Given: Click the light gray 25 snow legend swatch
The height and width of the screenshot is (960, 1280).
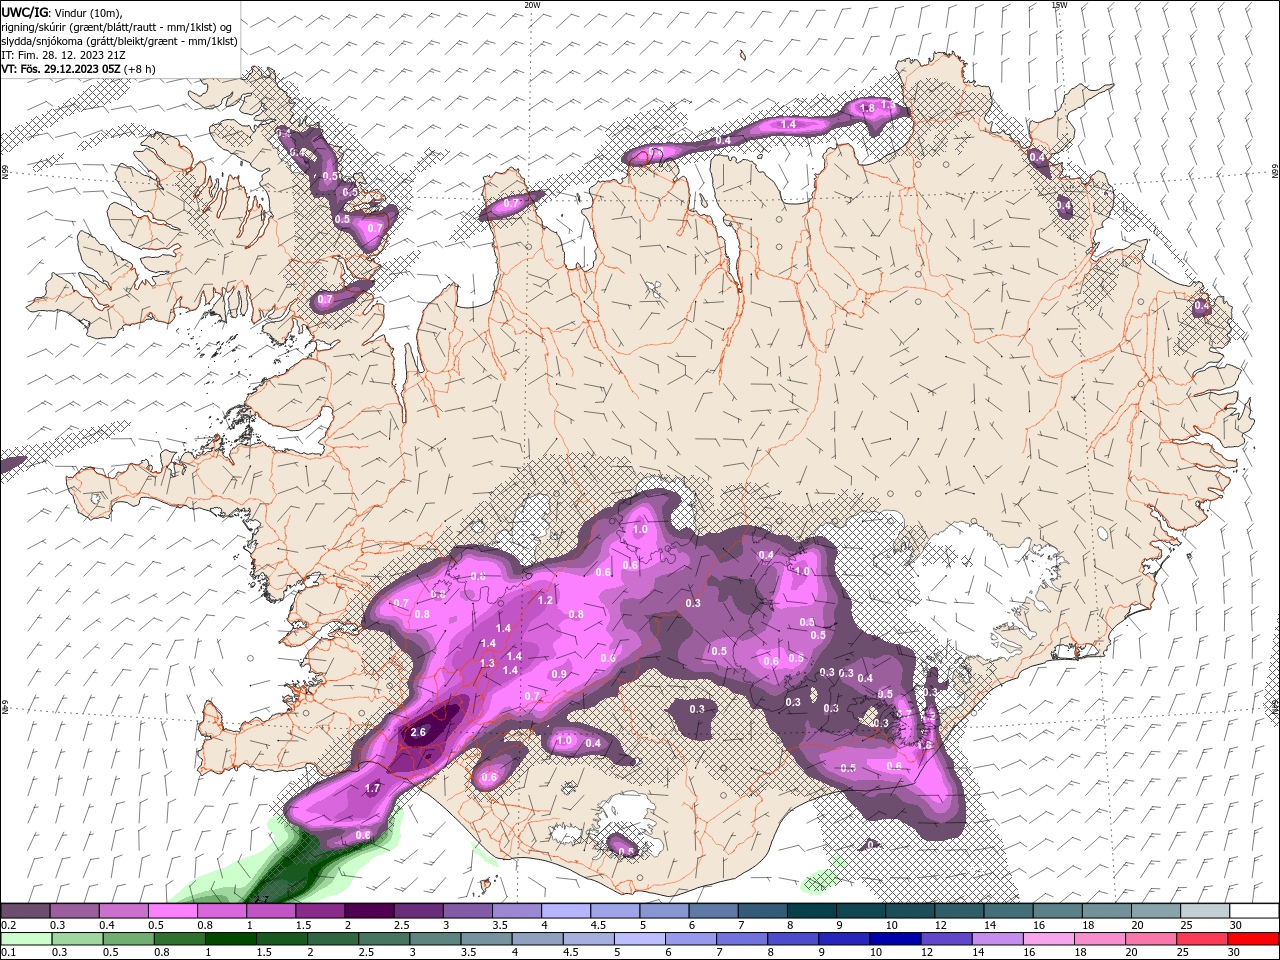Looking at the screenshot, I should click(x=1205, y=911).
